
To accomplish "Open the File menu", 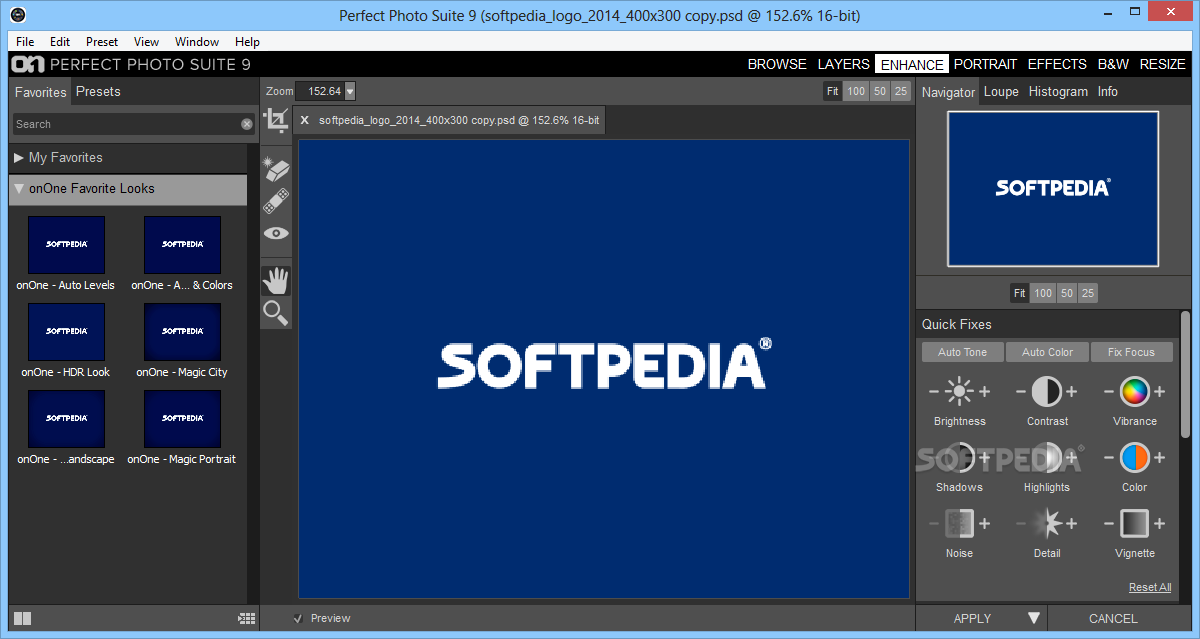I will pyautogui.click(x=25, y=42).
